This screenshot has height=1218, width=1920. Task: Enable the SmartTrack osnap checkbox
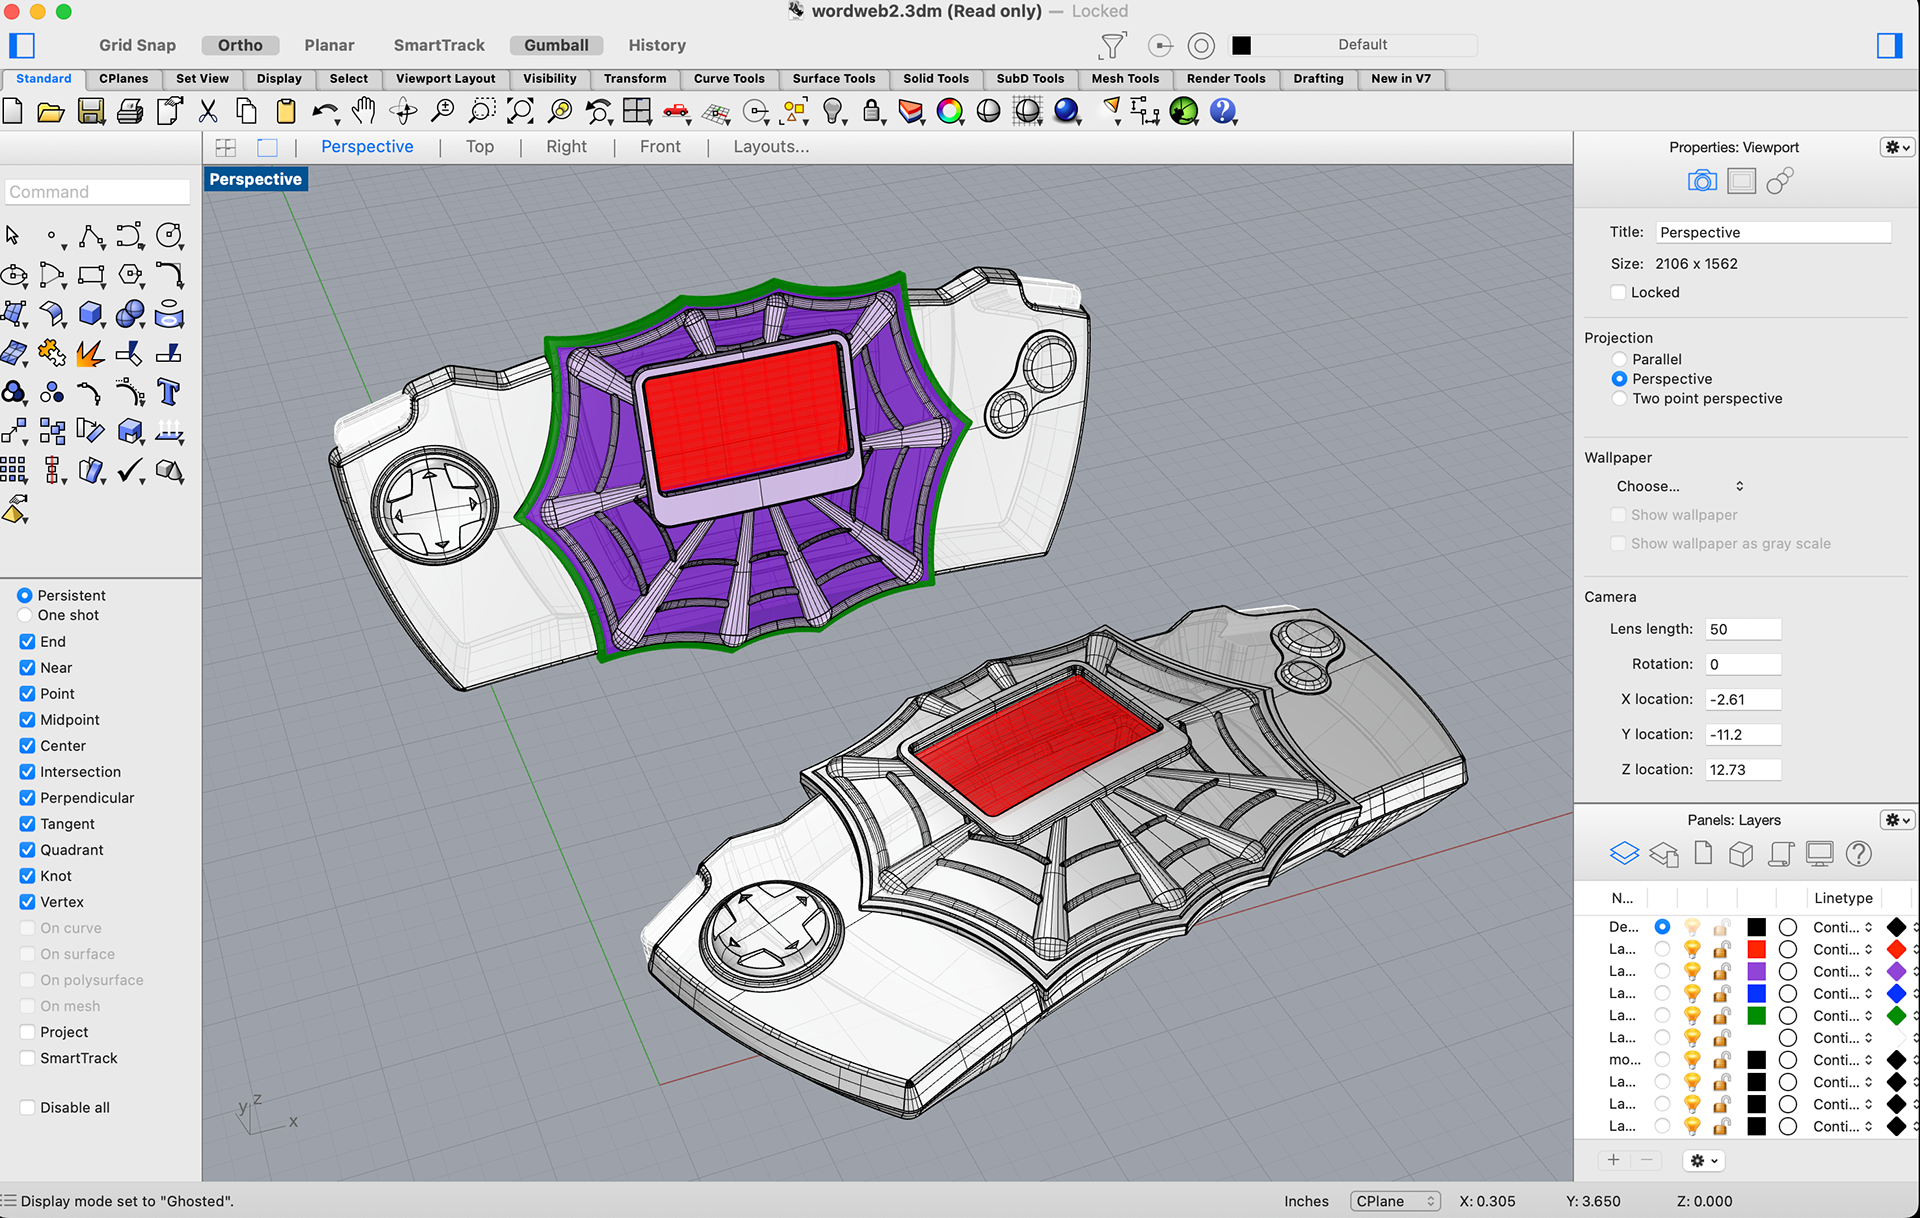pyautogui.click(x=27, y=1058)
